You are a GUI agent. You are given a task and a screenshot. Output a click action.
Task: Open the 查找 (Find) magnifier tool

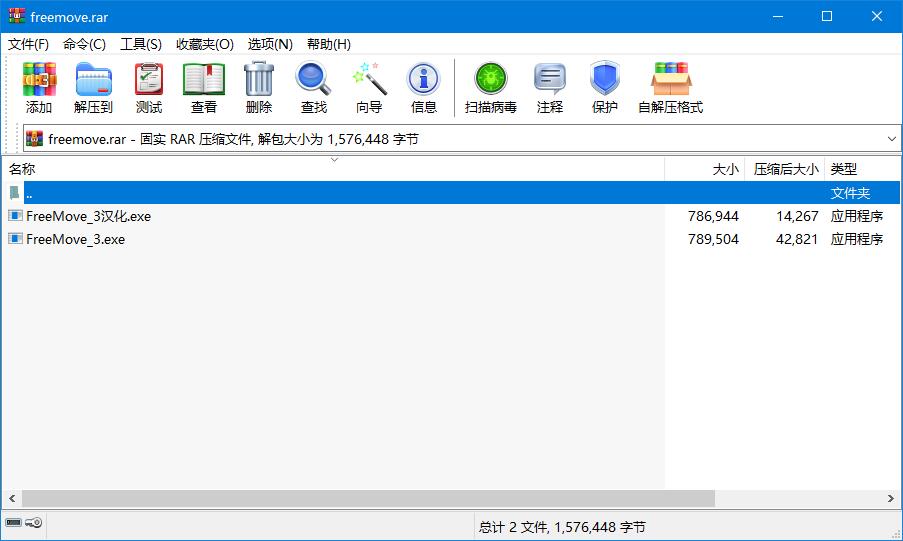(x=313, y=88)
